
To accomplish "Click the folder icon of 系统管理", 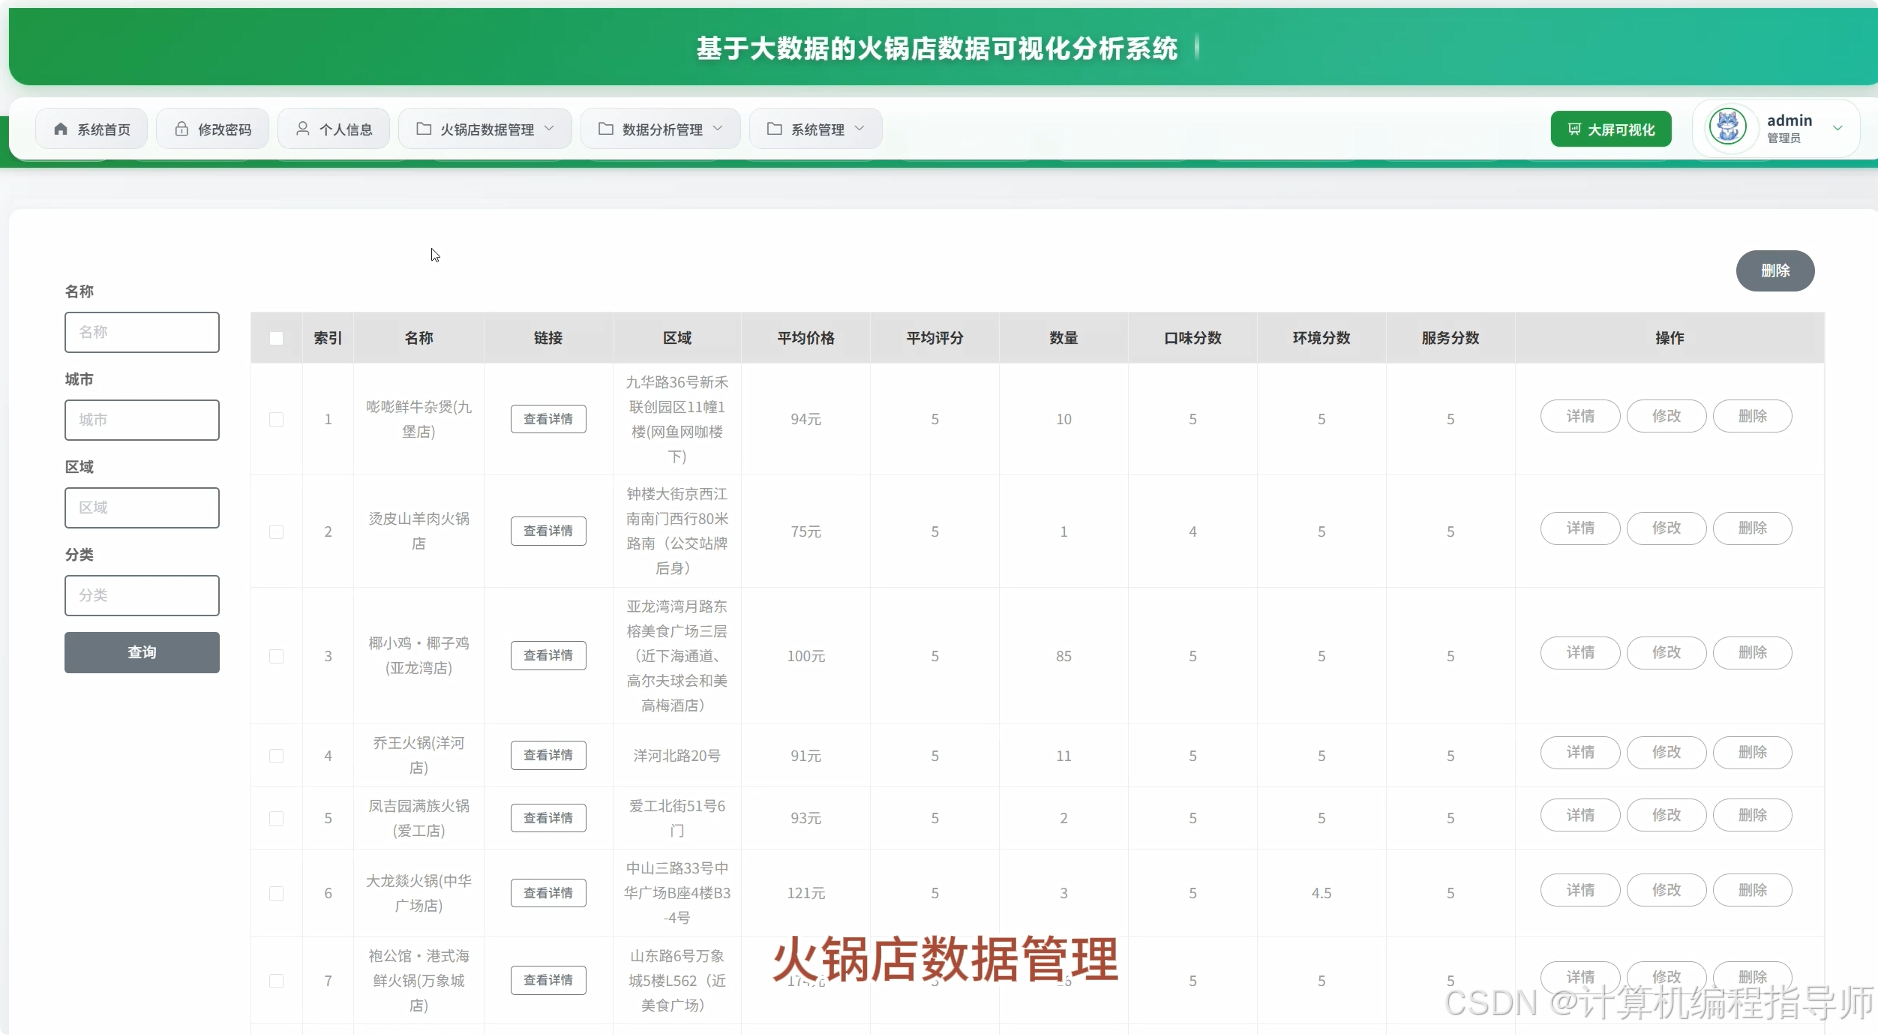I will [775, 129].
